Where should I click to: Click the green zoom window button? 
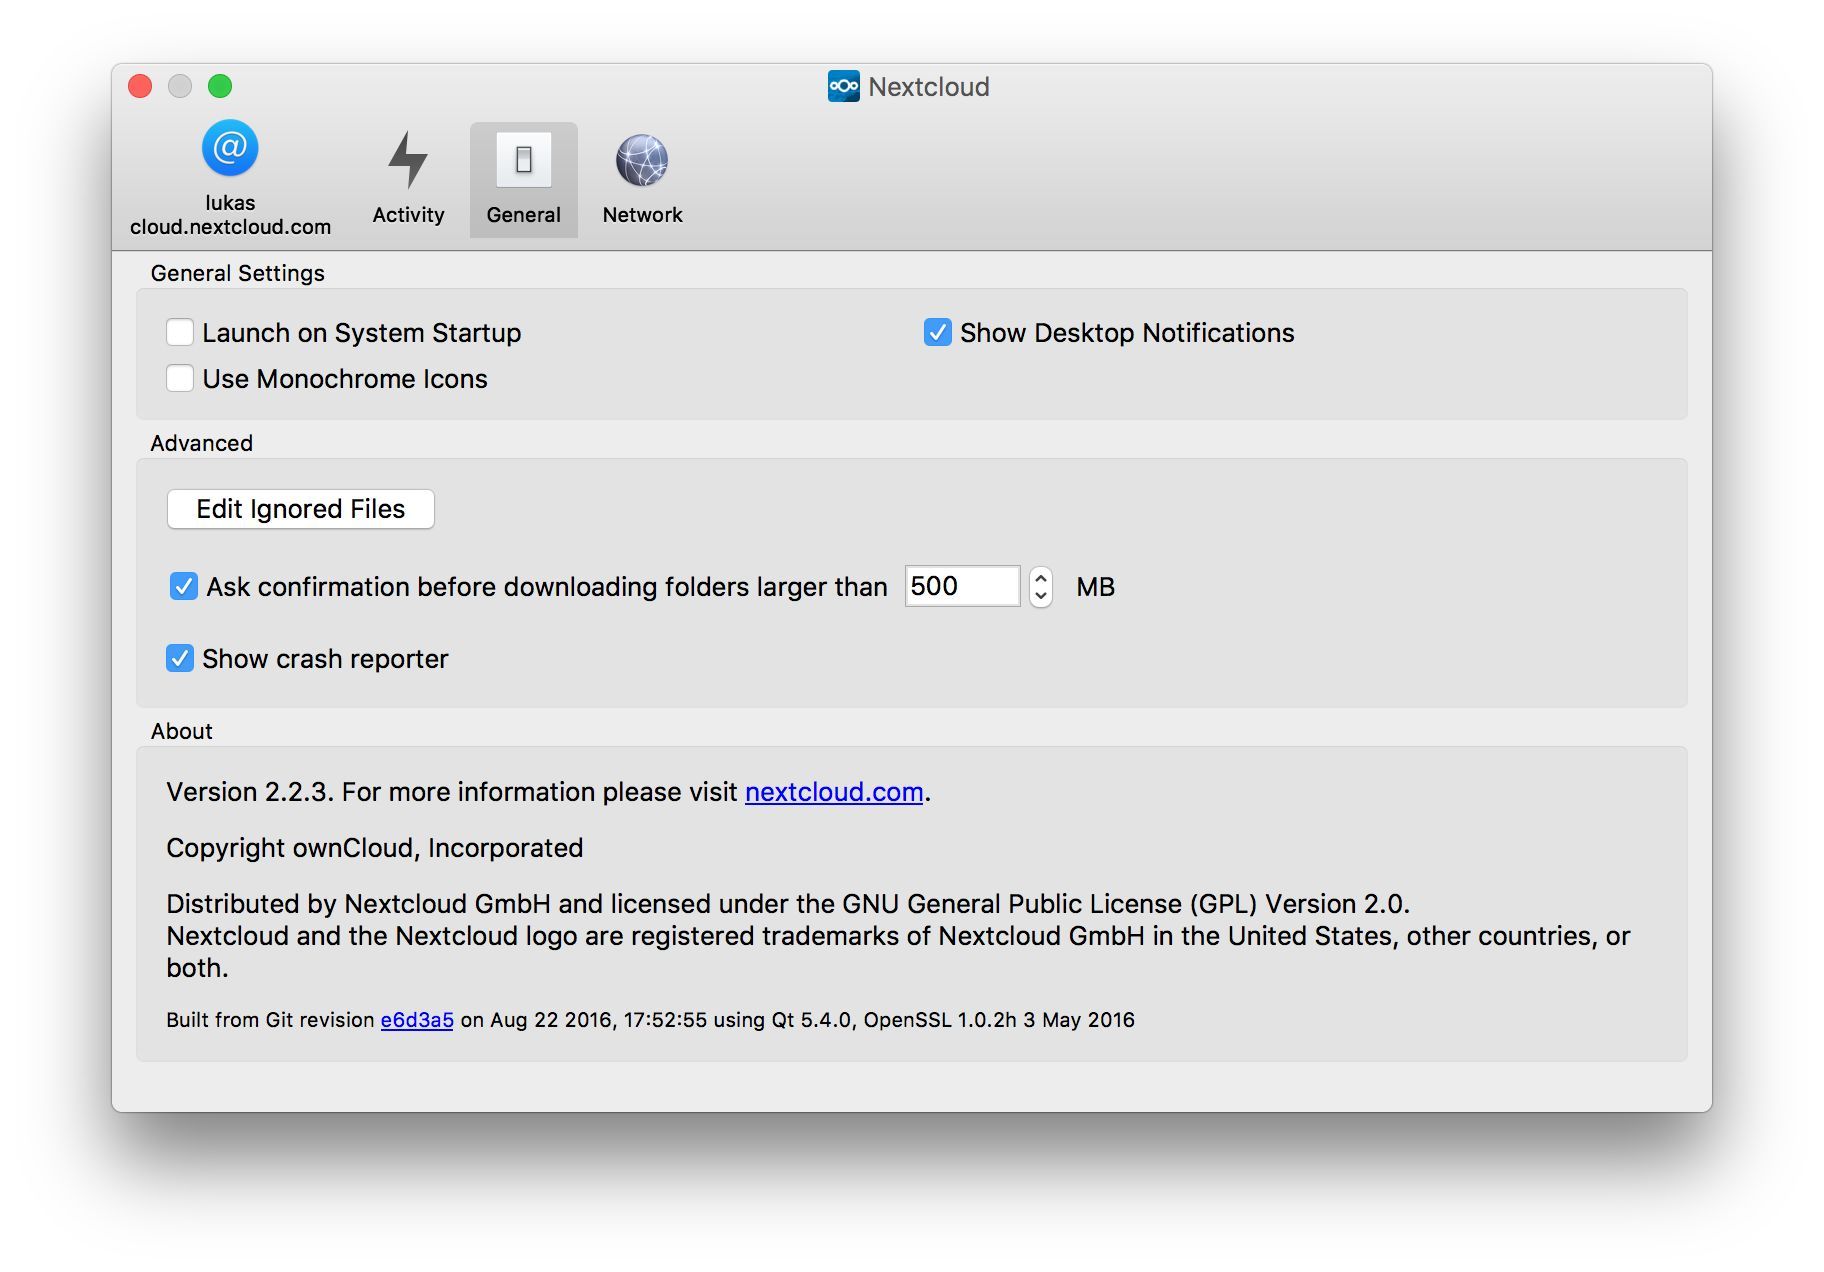pyautogui.click(x=220, y=87)
